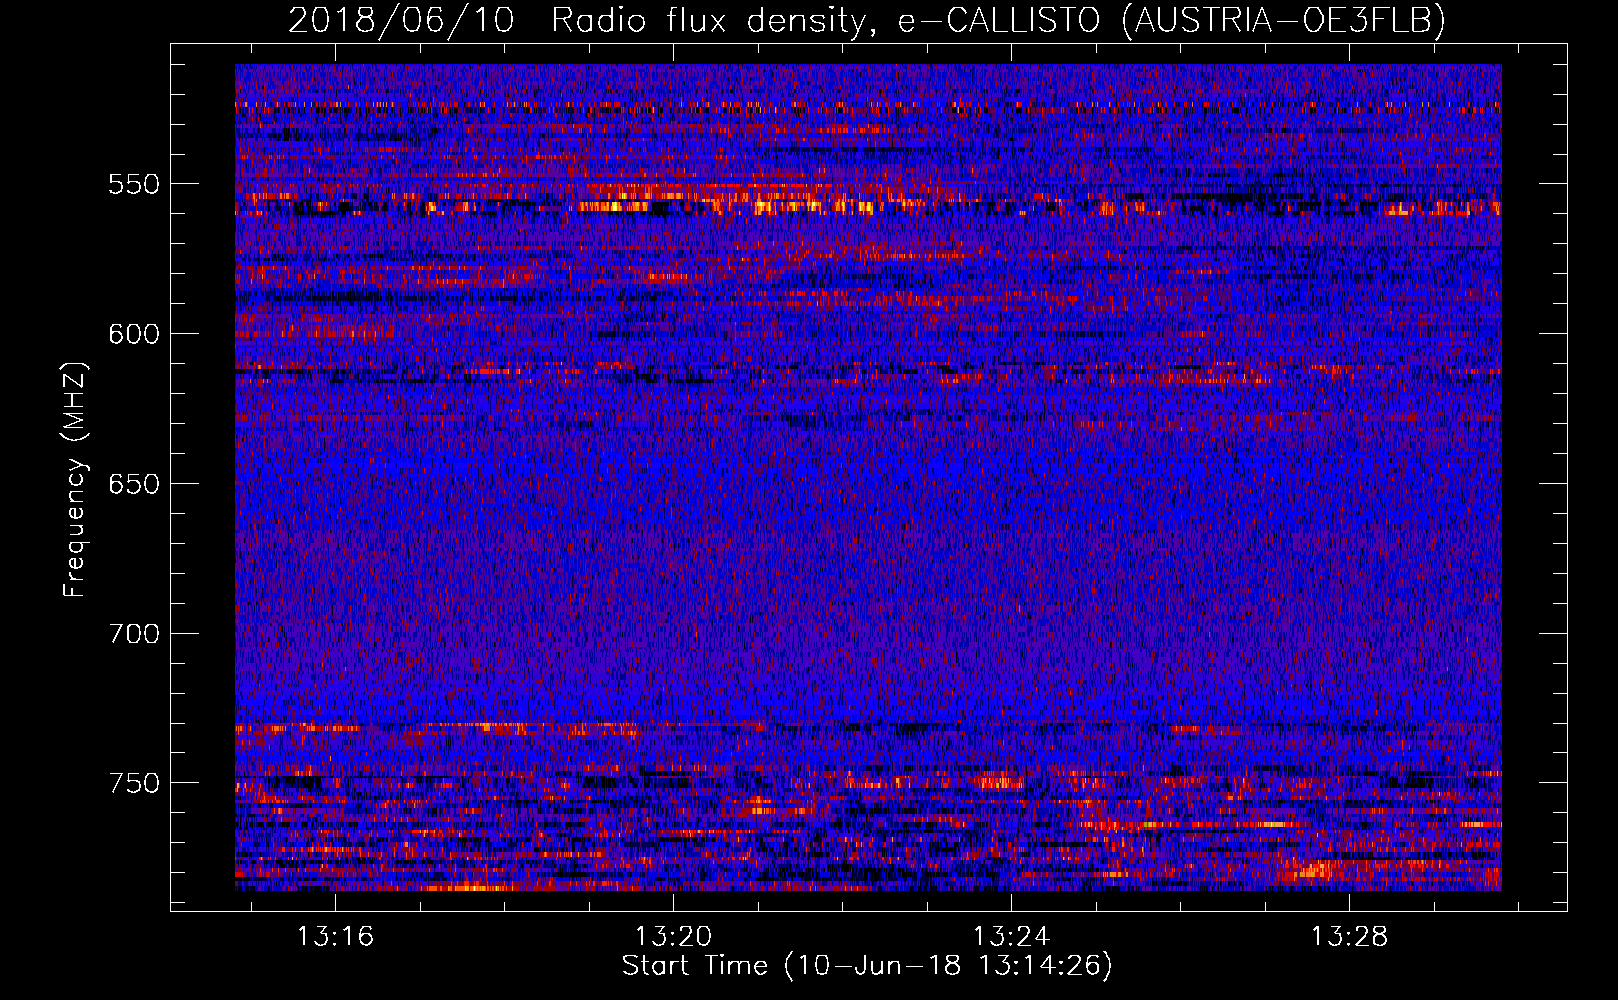The height and width of the screenshot is (1000, 1618).
Task: Click the 13:24 time tick label
Action: tap(1011, 936)
